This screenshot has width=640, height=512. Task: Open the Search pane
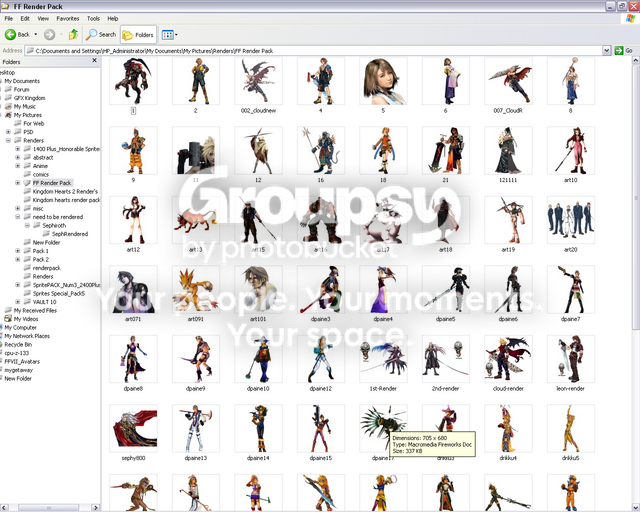point(101,35)
